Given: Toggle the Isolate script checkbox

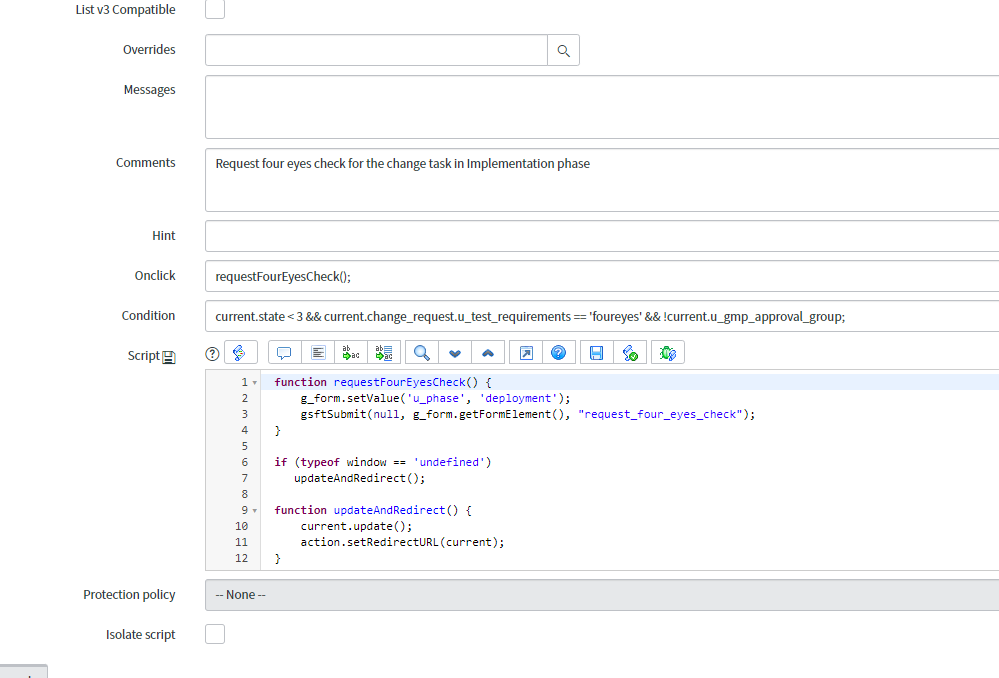Looking at the screenshot, I should tap(215, 634).
